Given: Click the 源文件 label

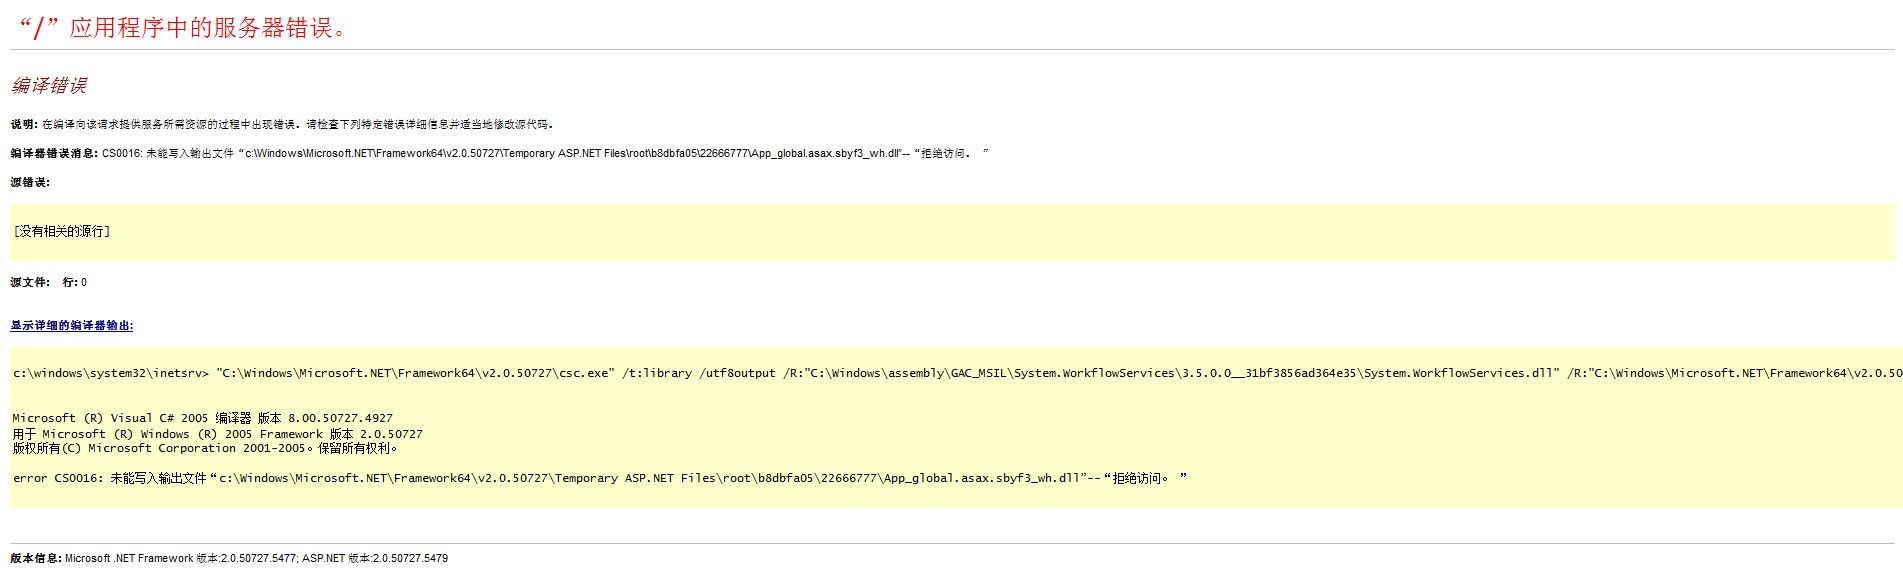Looking at the screenshot, I should tap(29, 283).
